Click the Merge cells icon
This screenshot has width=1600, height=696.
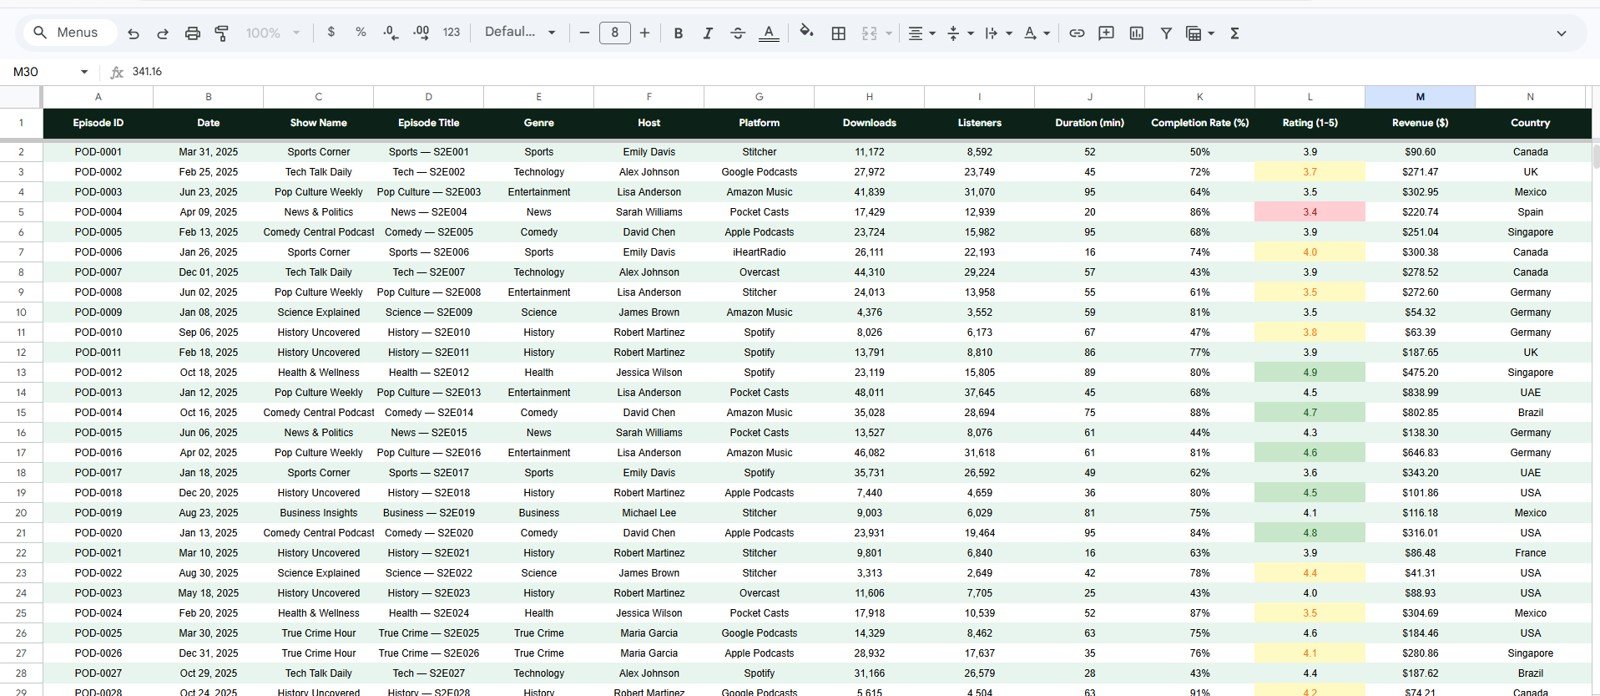(869, 33)
